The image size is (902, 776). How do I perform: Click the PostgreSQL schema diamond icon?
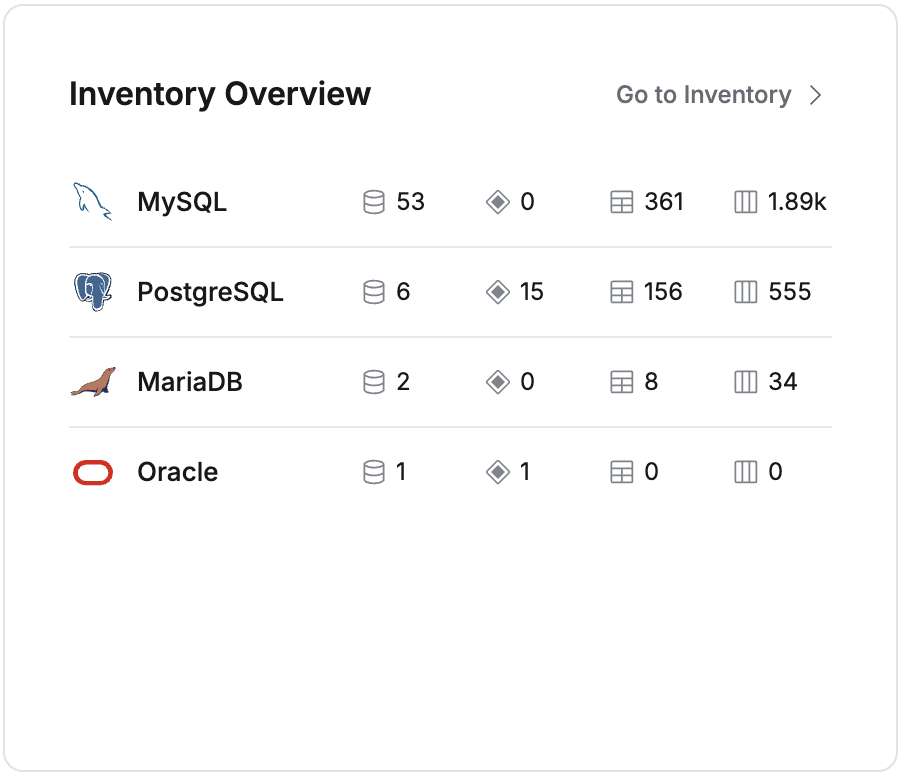point(497,292)
